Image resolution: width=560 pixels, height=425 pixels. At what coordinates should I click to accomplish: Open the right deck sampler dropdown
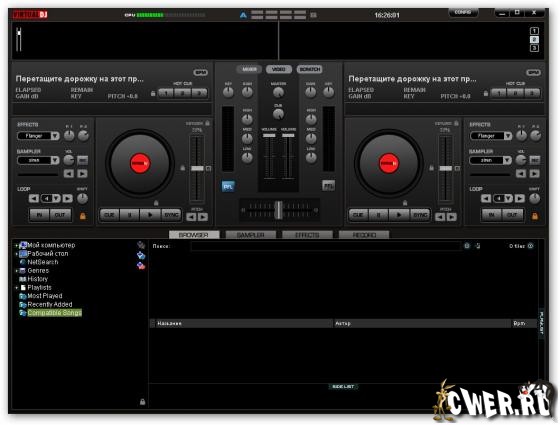pos(491,160)
